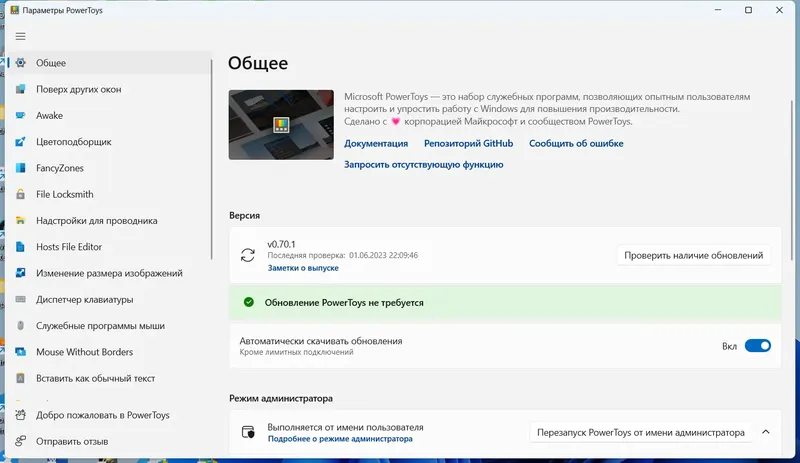
Task: Click the FancyZones layout icon
Action: (20, 168)
